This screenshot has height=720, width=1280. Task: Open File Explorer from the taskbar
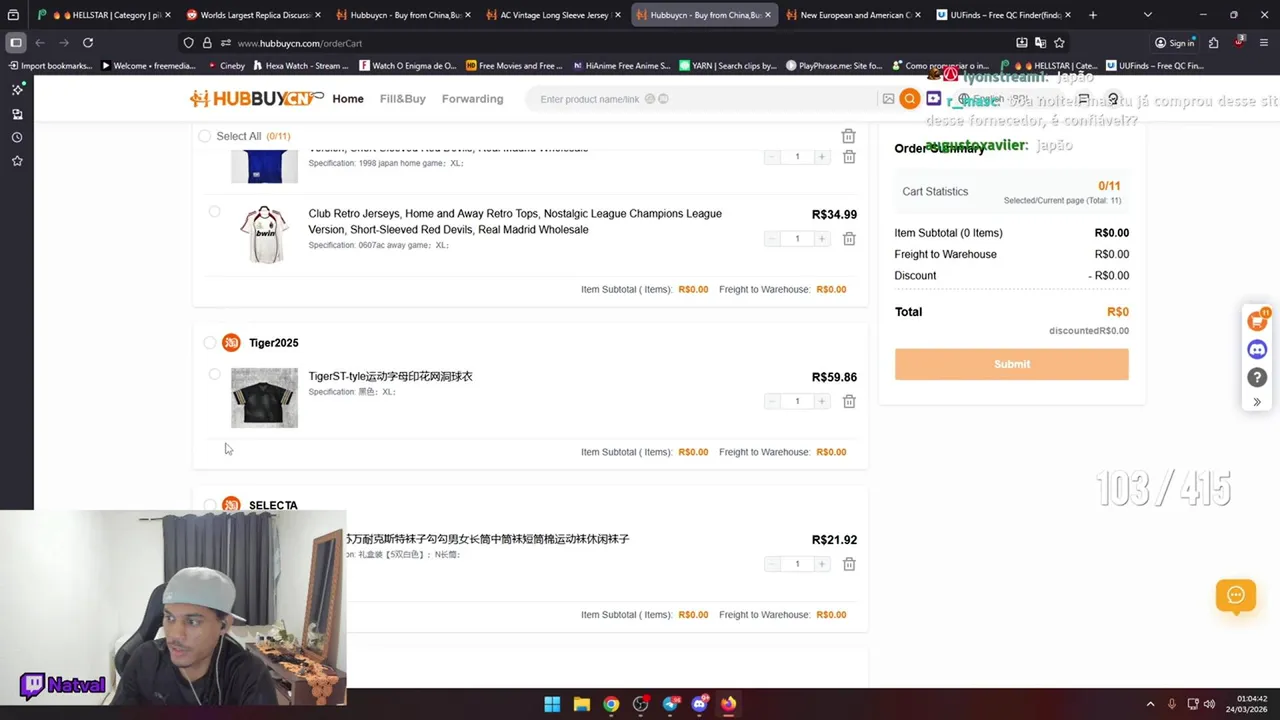581,704
